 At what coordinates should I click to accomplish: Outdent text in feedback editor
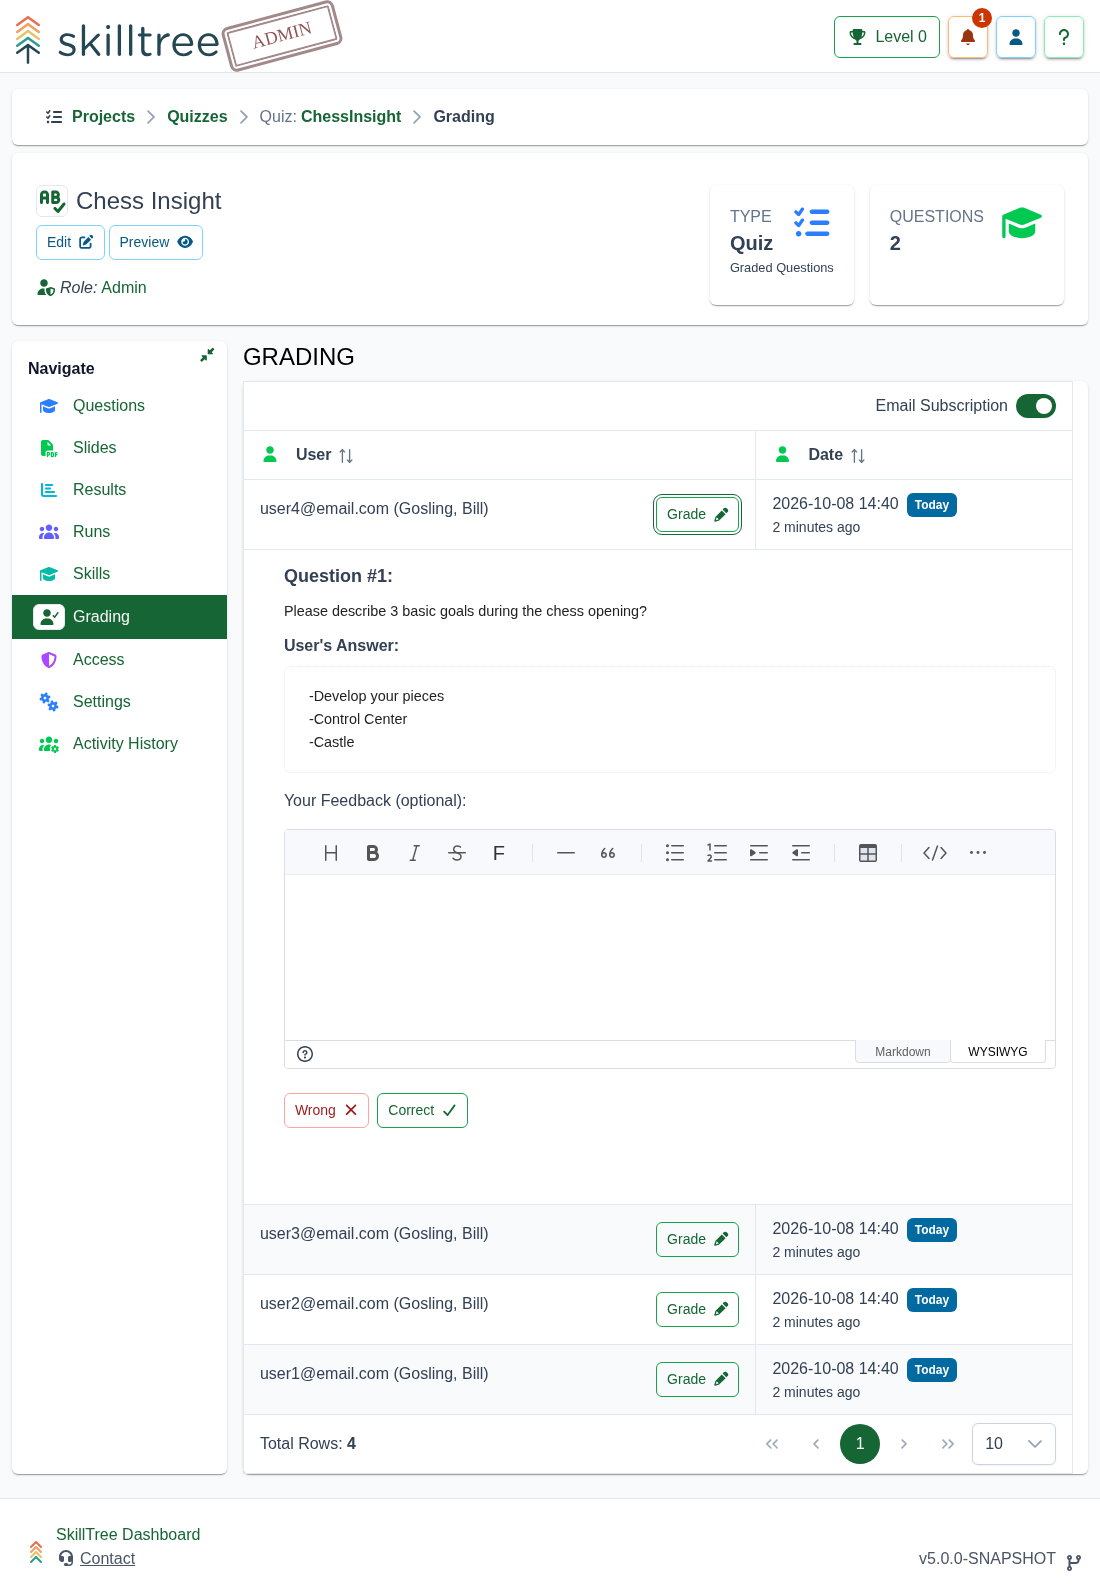pos(801,853)
